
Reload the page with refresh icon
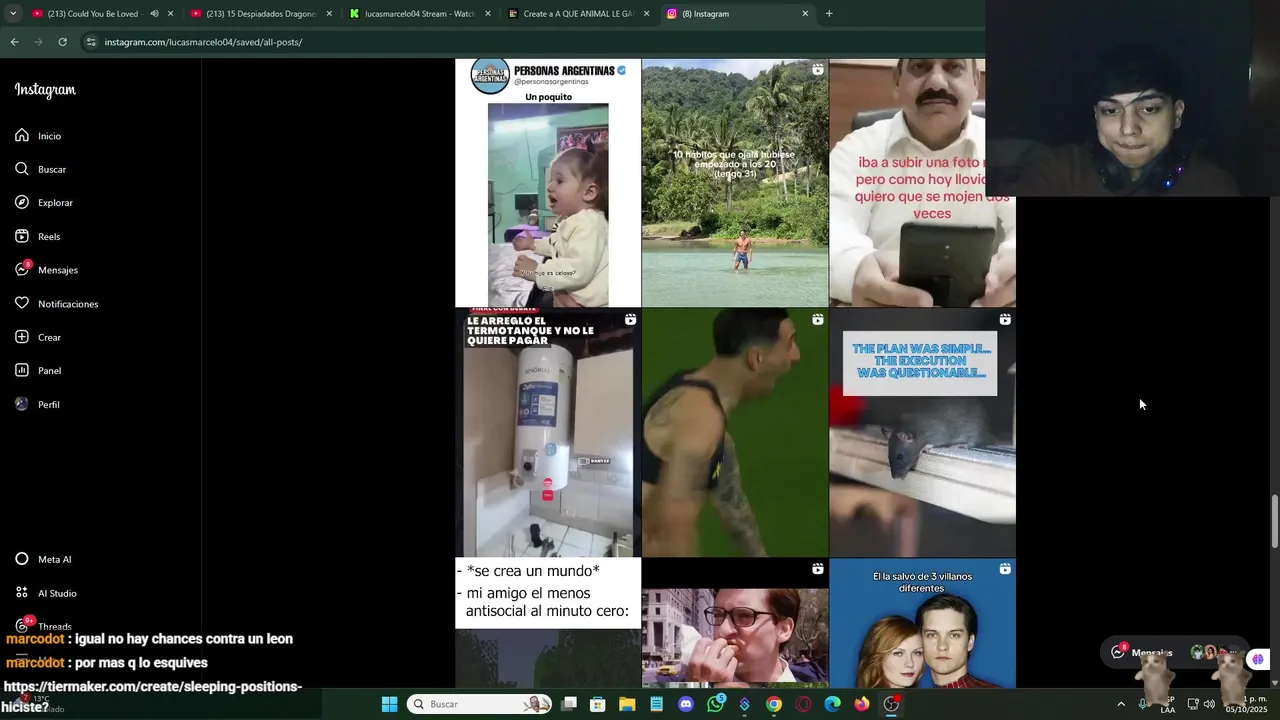tap(62, 42)
